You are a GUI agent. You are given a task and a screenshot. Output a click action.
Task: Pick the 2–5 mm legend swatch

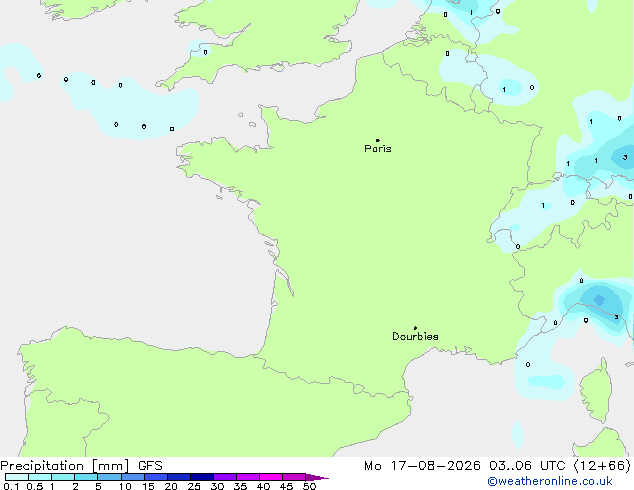(x=86, y=477)
